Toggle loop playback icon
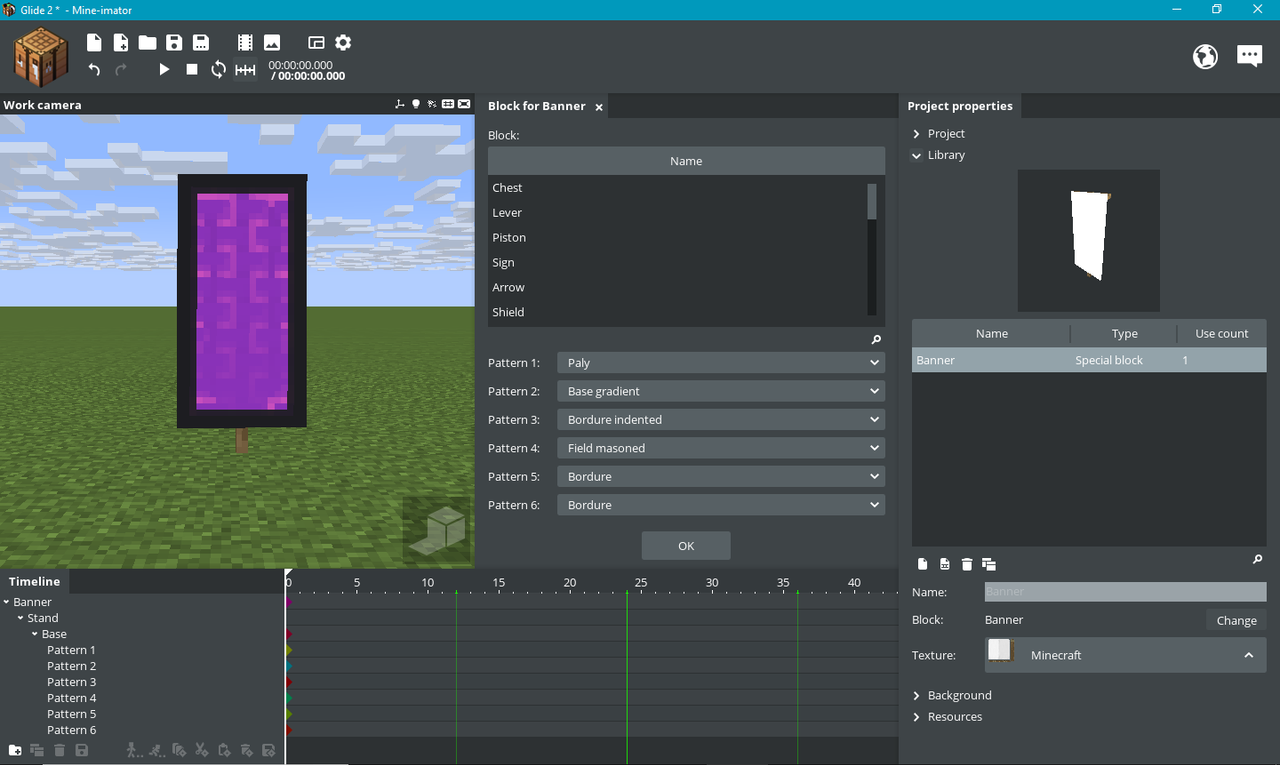This screenshot has height=765, width=1280. point(218,69)
